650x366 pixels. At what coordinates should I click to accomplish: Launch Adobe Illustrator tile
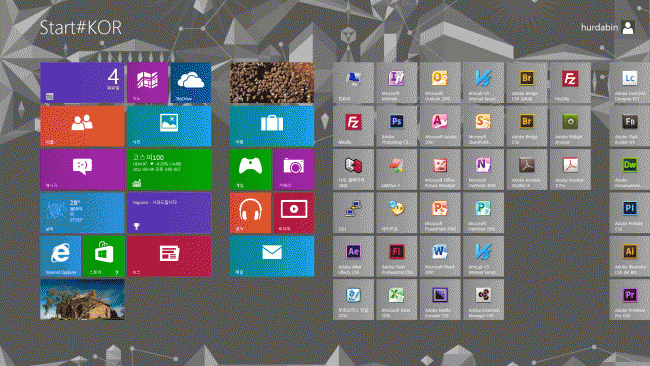(x=630, y=256)
